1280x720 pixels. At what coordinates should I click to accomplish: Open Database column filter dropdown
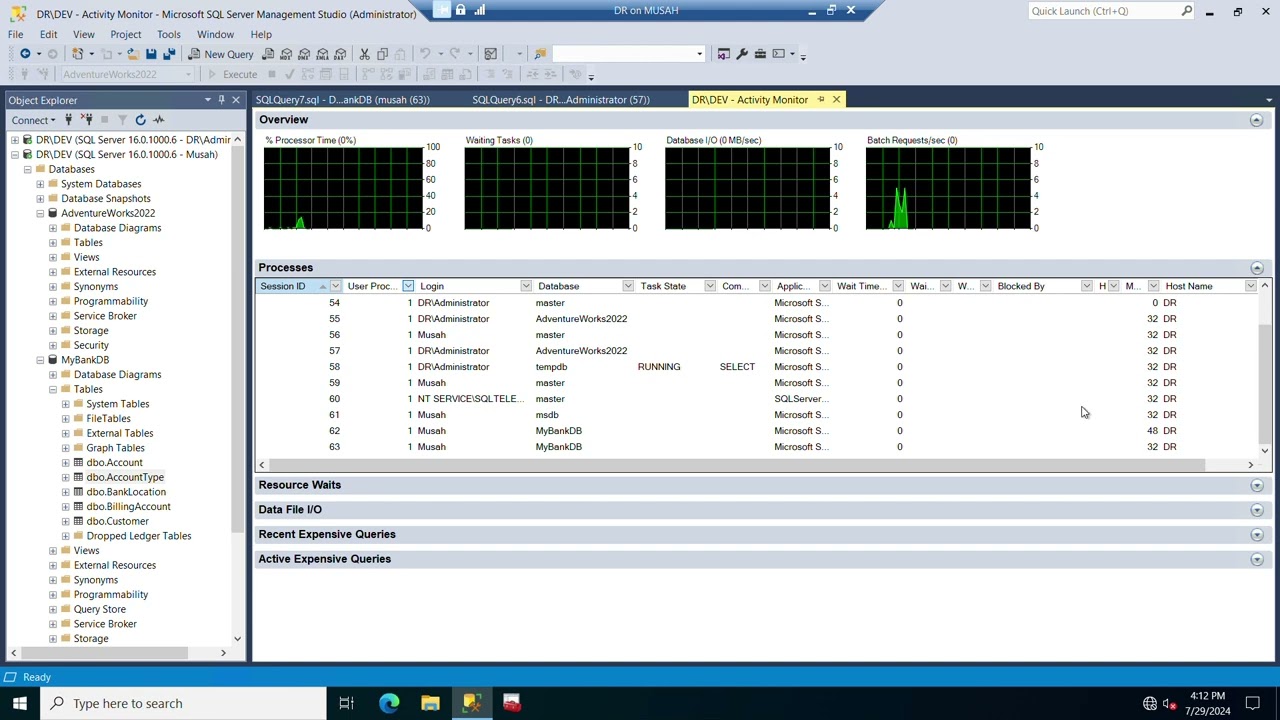pos(627,286)
